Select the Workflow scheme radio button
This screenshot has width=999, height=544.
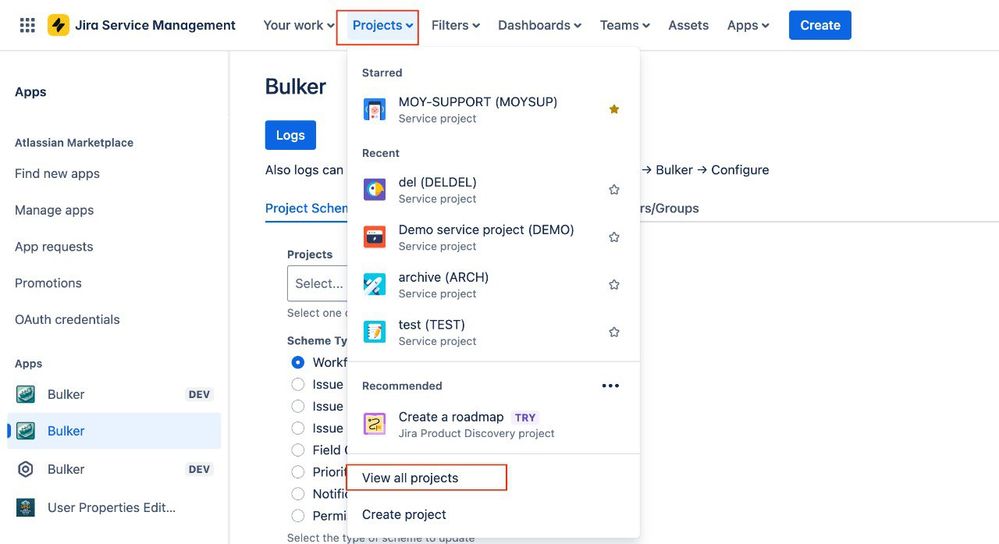point(298,362)
